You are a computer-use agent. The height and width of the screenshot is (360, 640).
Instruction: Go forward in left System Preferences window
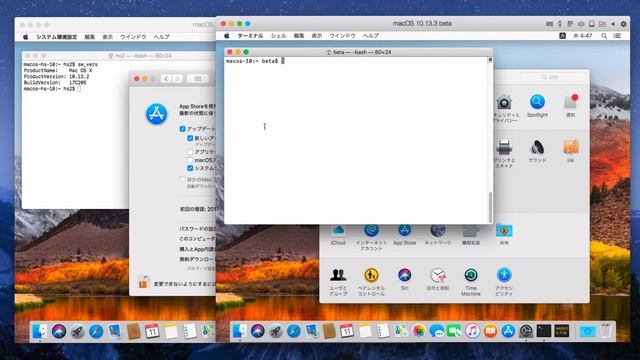(177, 78)
